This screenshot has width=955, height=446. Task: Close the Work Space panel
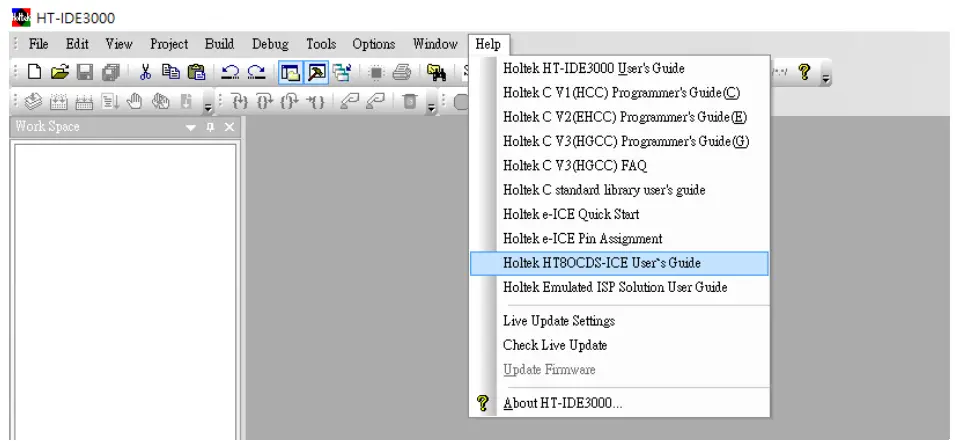pyautogui.click(x=229, y=127)
